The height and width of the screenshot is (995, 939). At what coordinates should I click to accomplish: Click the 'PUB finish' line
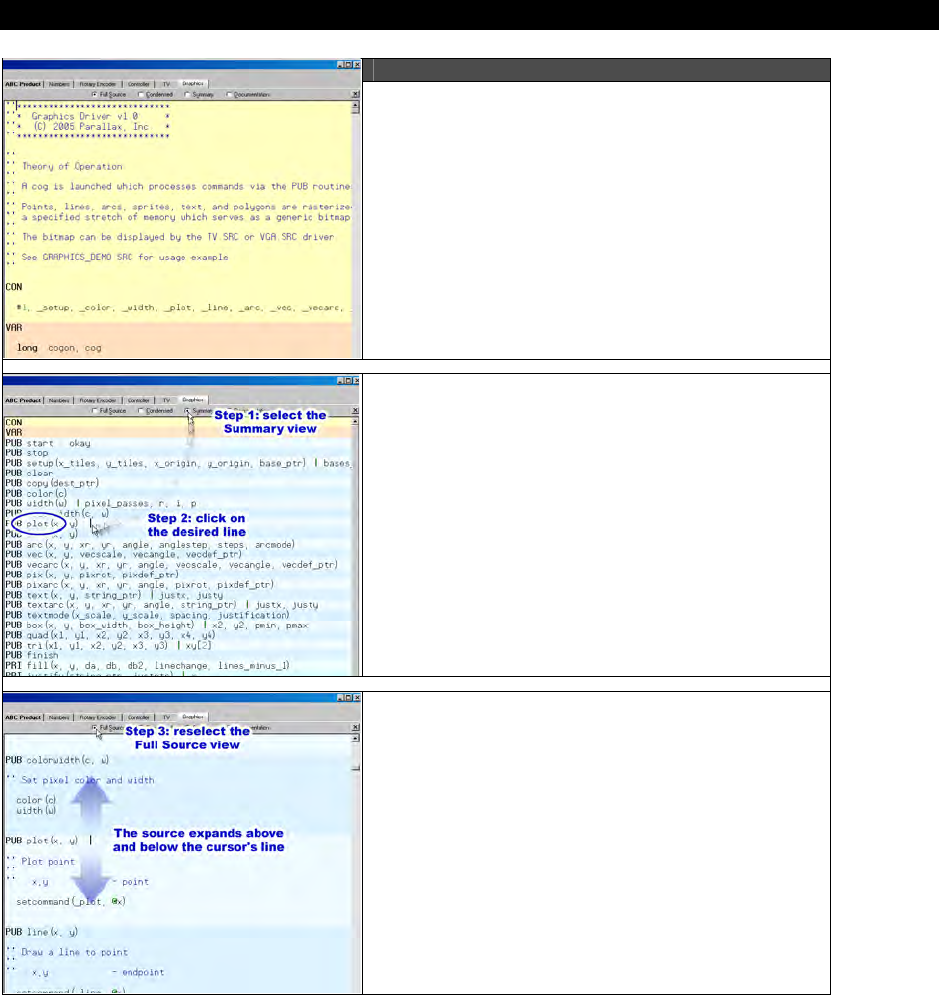point(32,656)
